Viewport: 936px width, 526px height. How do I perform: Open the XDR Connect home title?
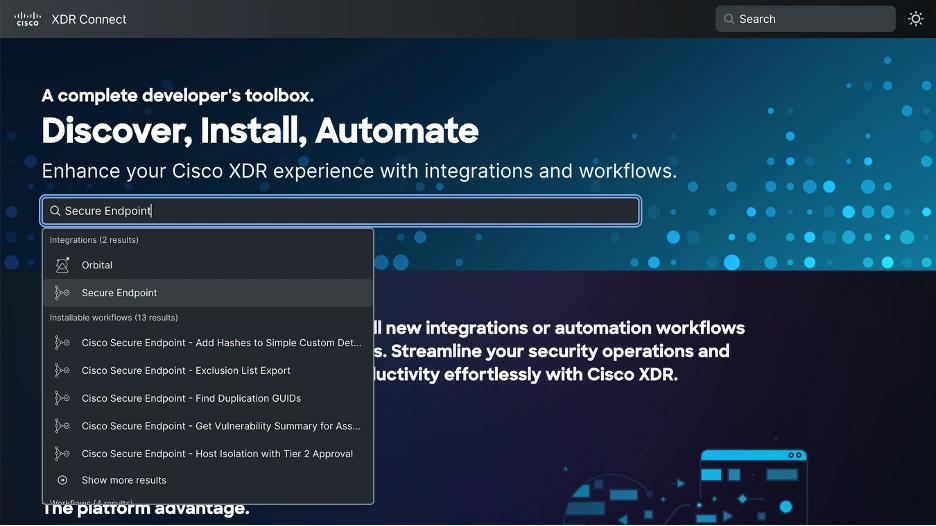point(89,19)
